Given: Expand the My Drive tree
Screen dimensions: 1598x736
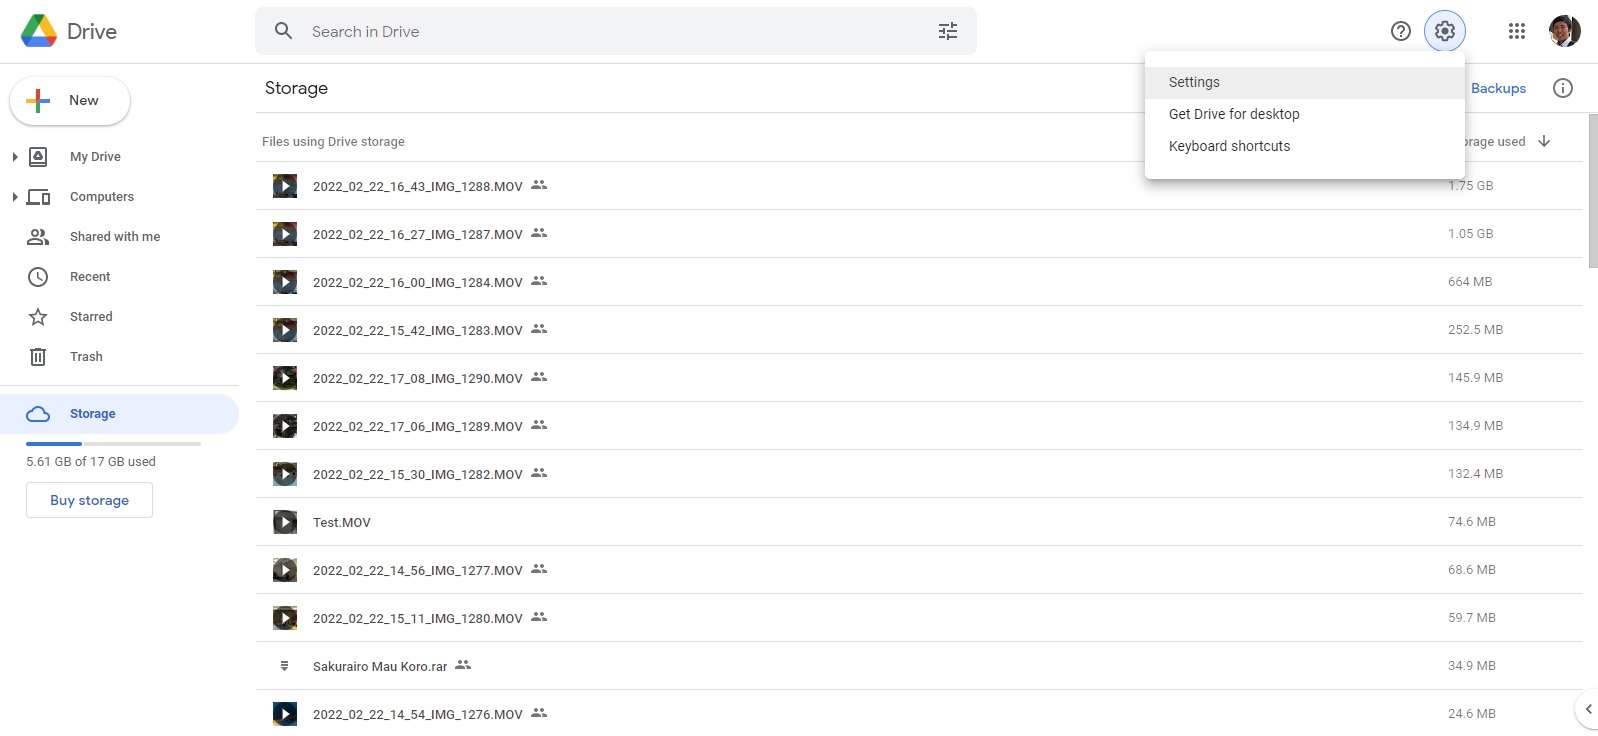Looking at the screenshot, I should click(x=15, y=157).
